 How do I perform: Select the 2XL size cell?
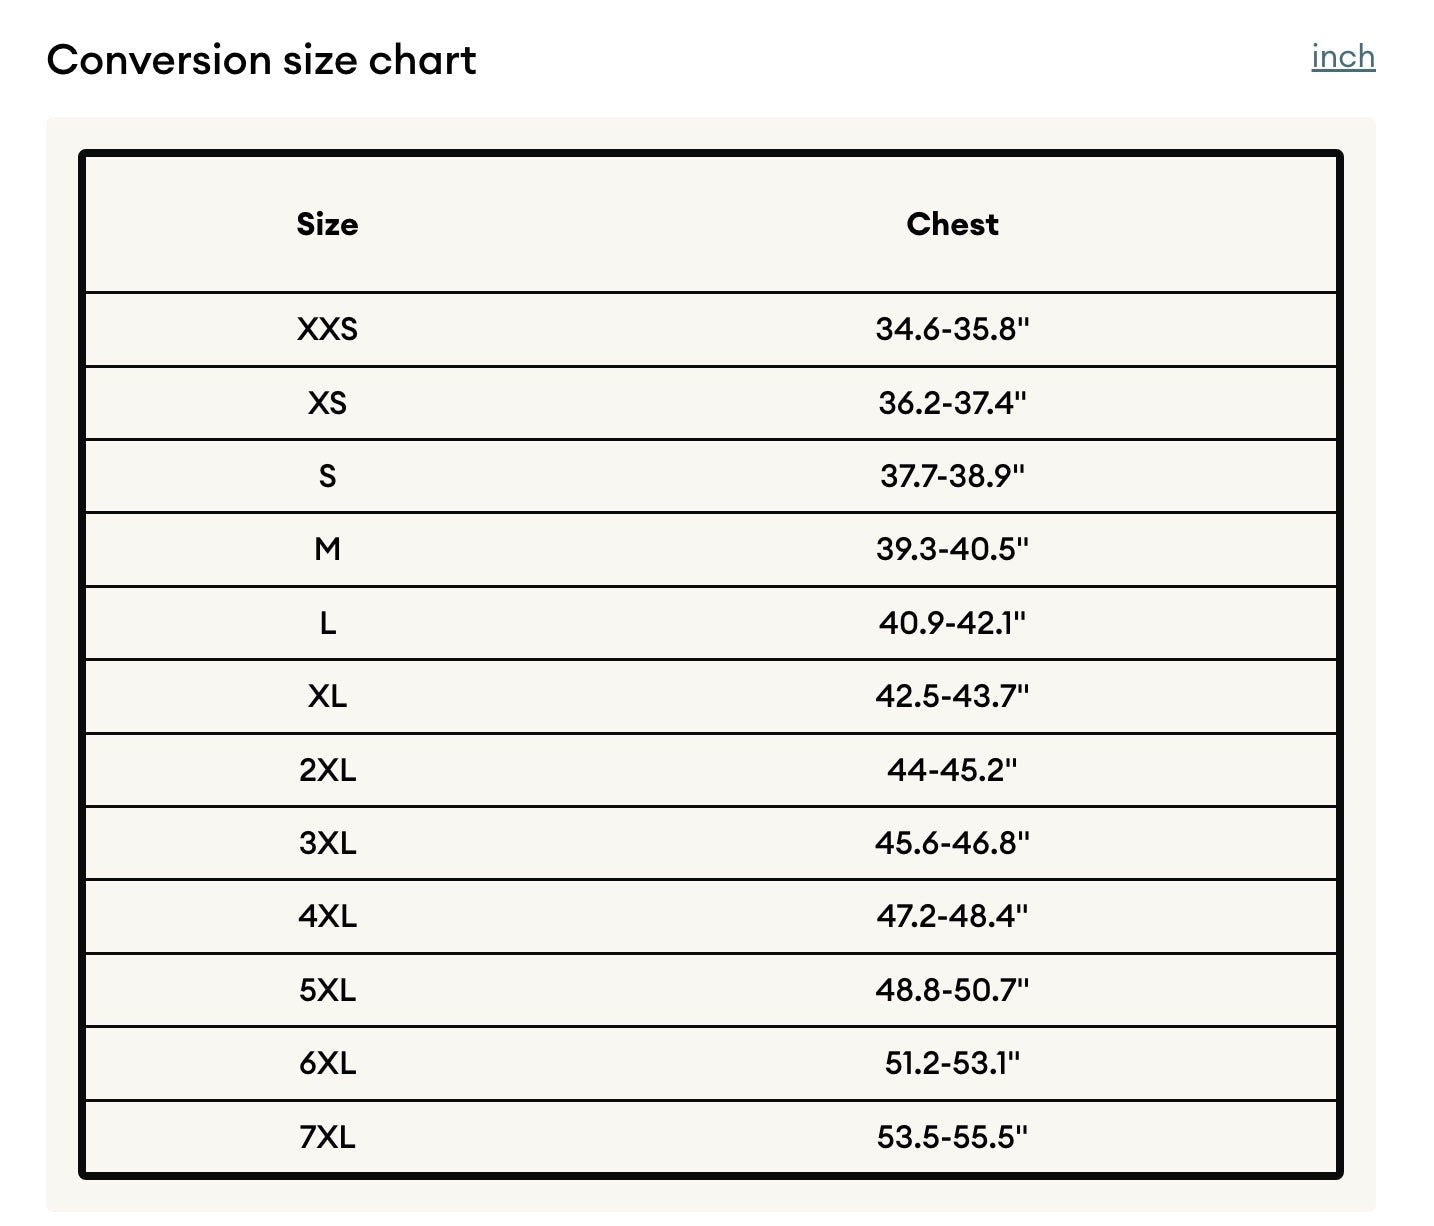coord(327,770)
